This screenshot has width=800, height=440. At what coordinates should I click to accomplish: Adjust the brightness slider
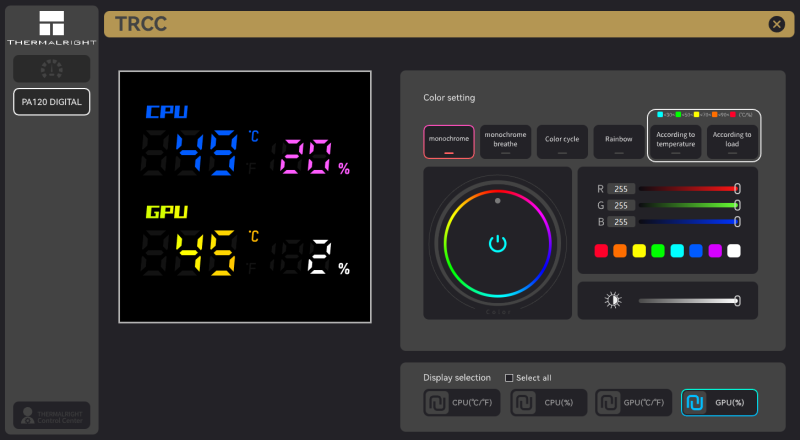click(x=689, y=301)
